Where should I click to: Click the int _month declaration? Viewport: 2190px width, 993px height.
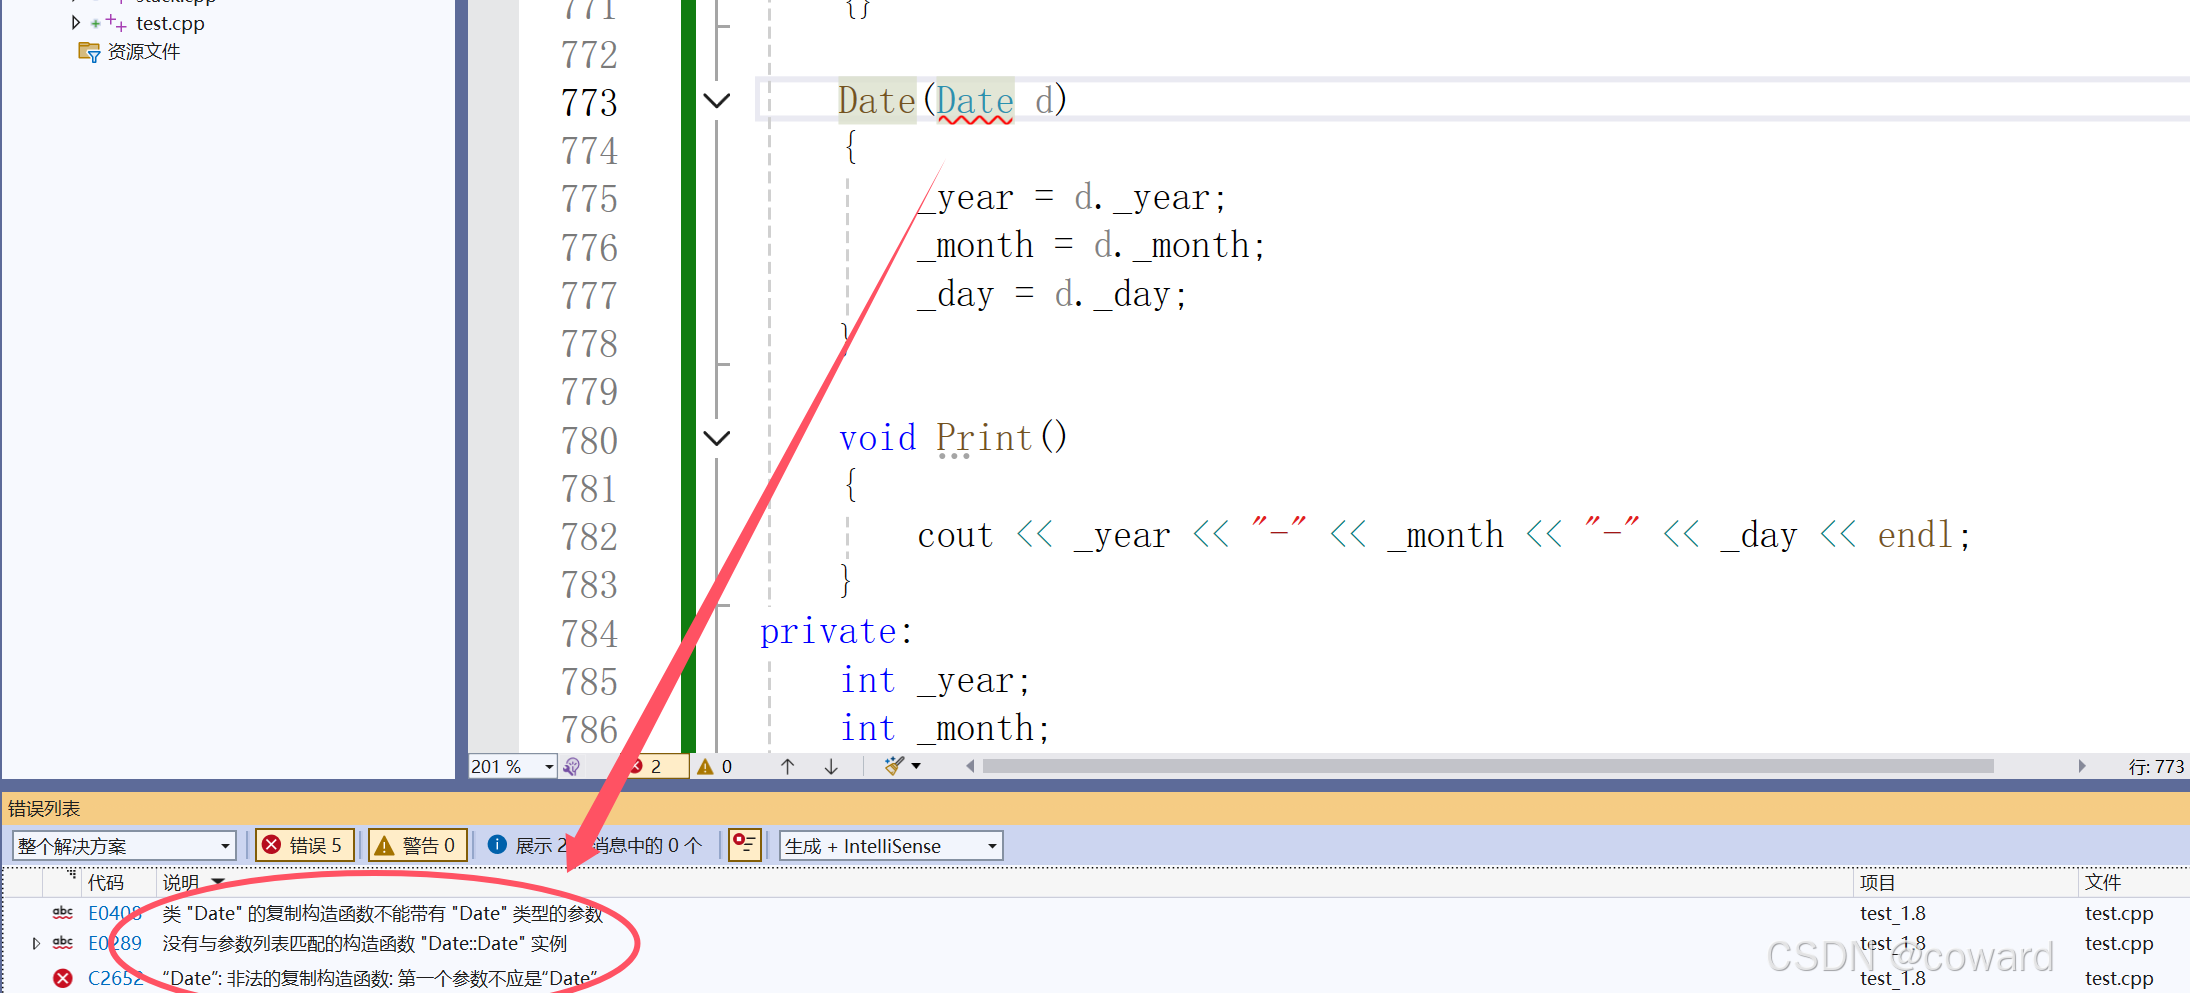(x=945, y=728)
